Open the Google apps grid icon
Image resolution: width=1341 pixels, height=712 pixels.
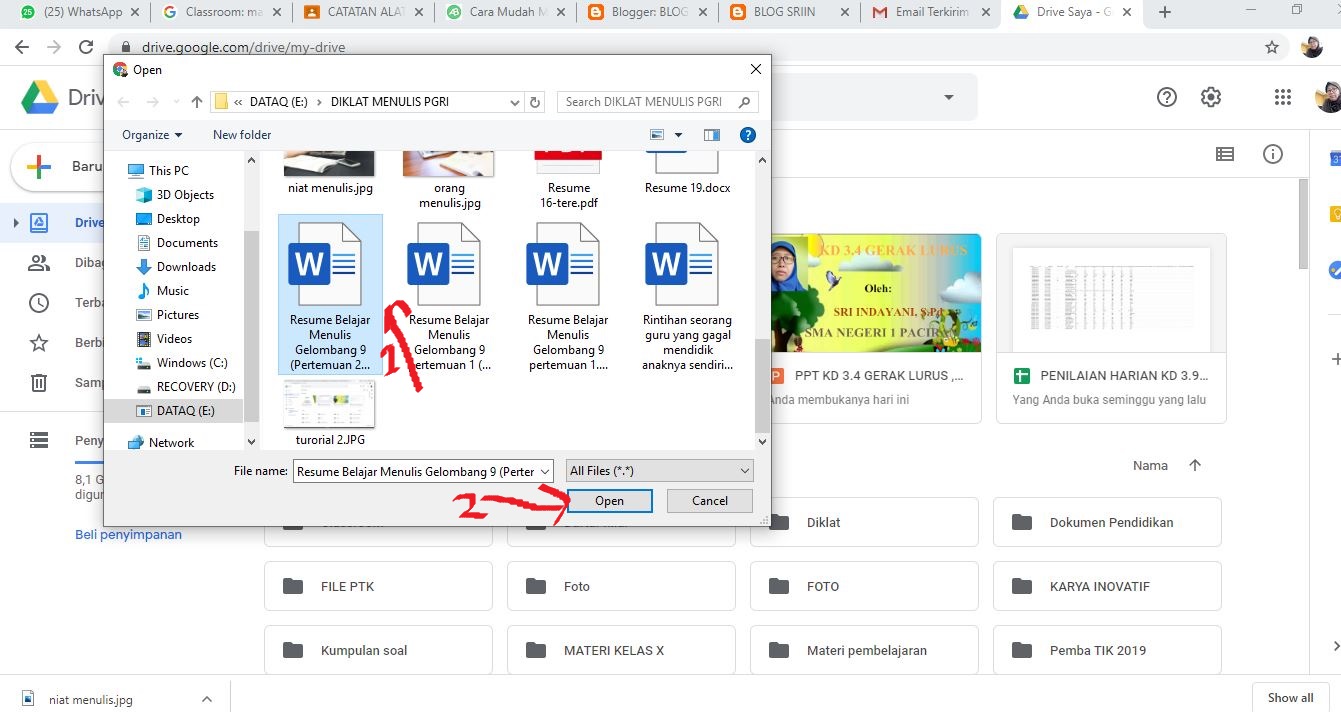(x=1283, y=97)
